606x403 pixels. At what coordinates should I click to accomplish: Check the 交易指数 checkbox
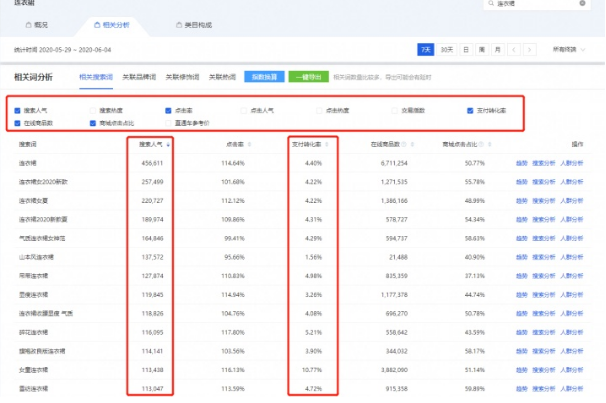(x=394, y=111)
